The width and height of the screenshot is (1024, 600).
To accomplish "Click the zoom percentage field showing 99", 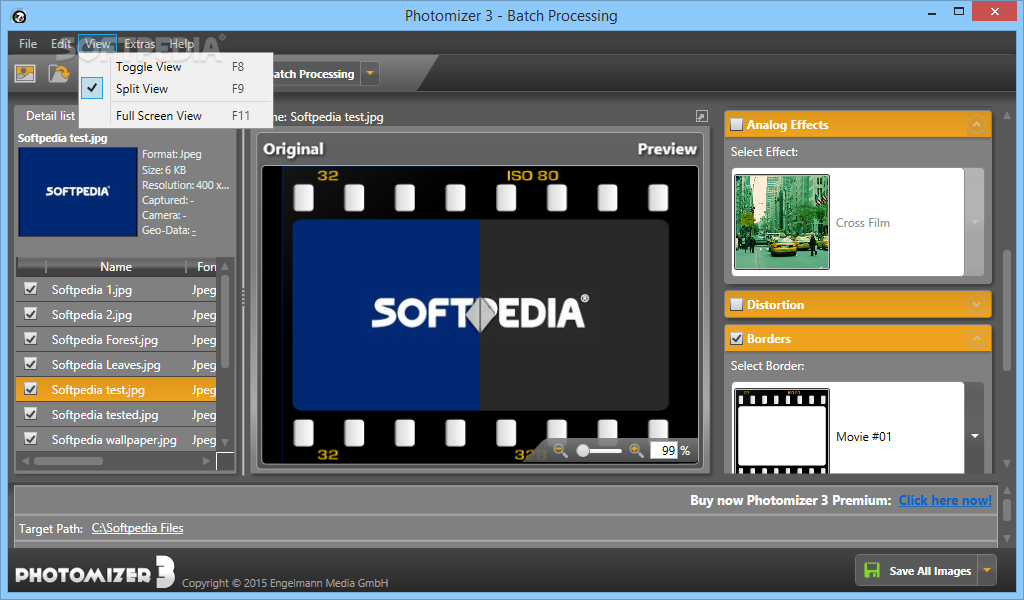I will [664, 450].
